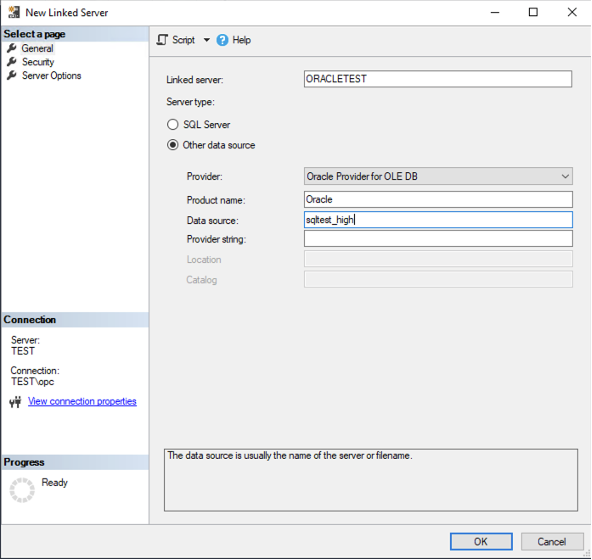Click the Server type label
Screen dimensions: 592x560
click(x=190, y=102)
